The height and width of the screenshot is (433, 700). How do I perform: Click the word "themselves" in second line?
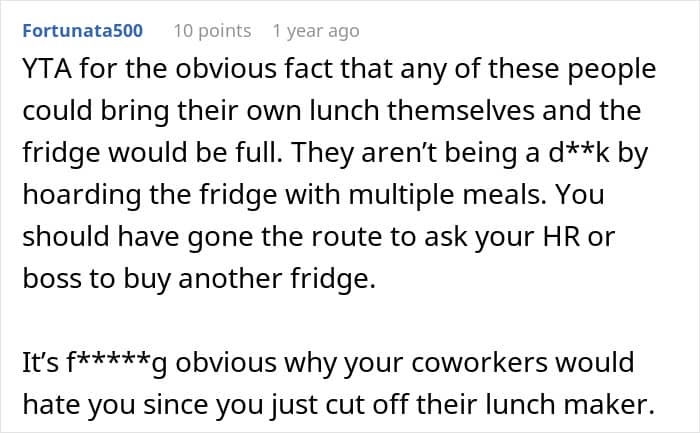coord(461,111)
